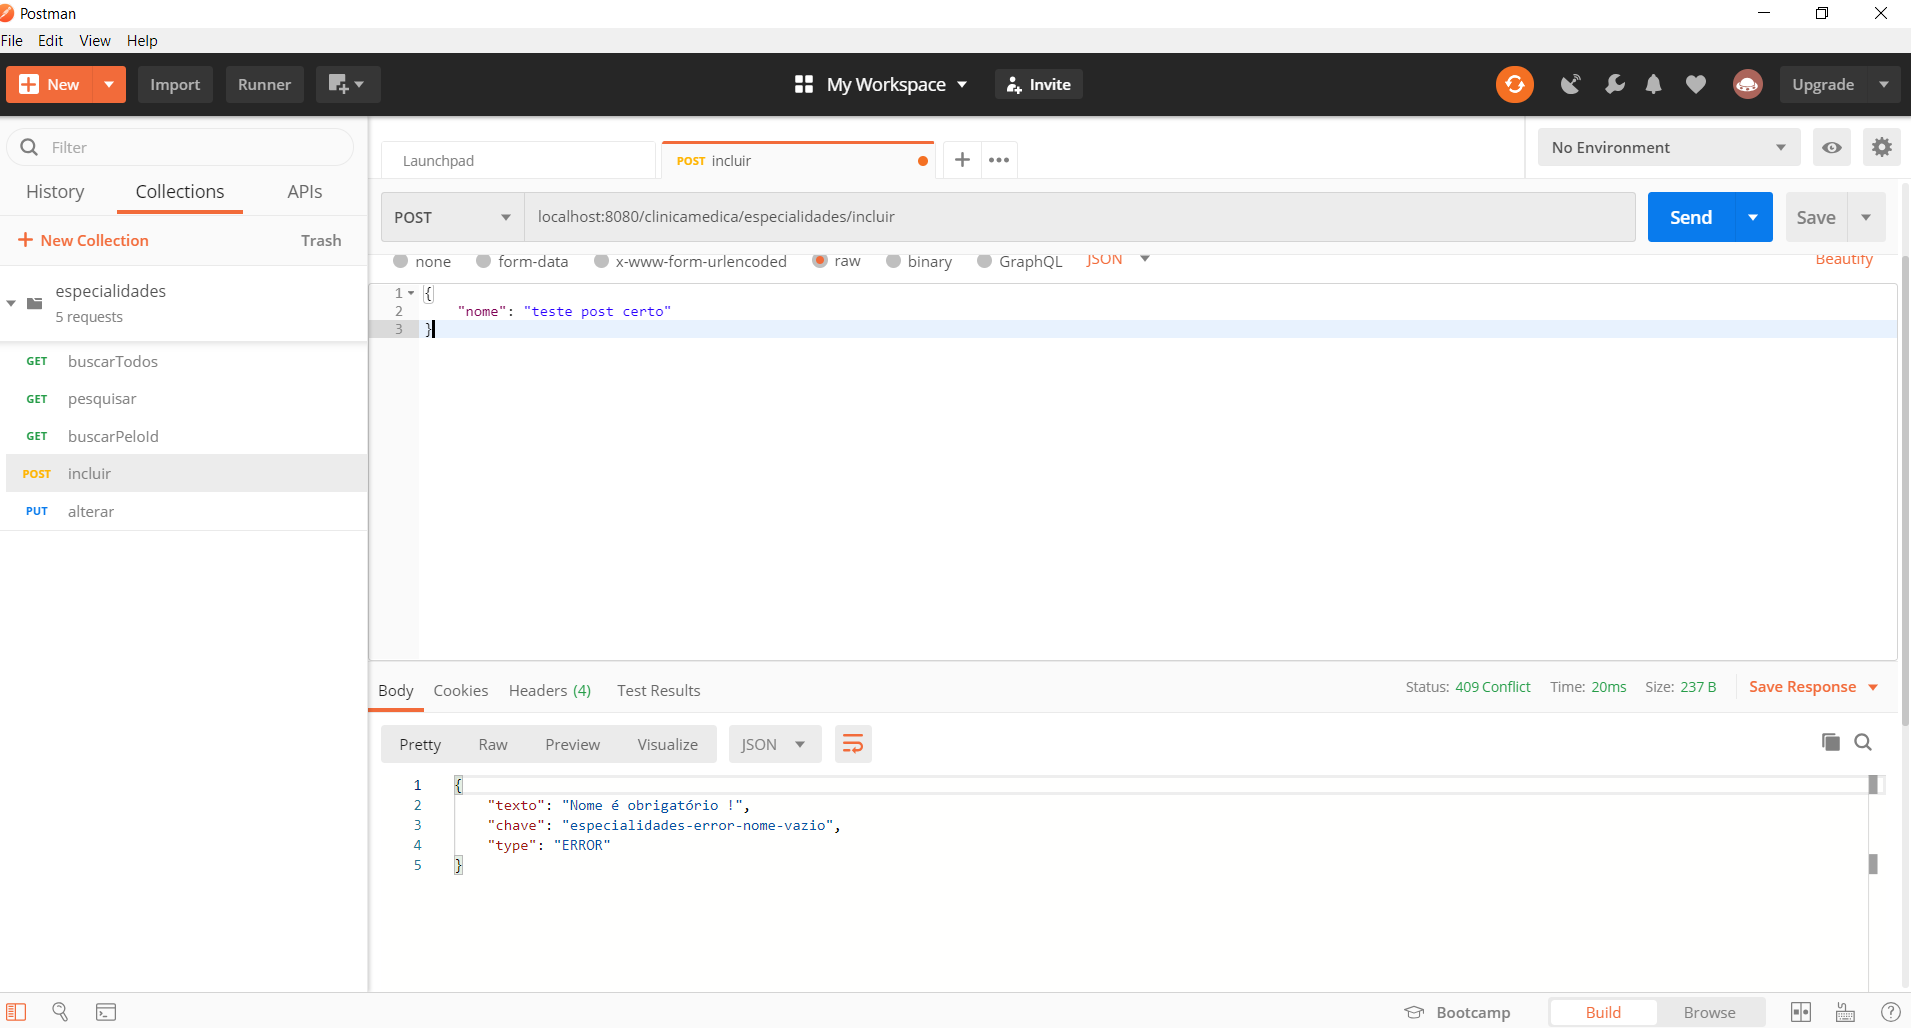Click the open new window icon
This screenshot has height=1028, width=1911.
coord(347,84)
